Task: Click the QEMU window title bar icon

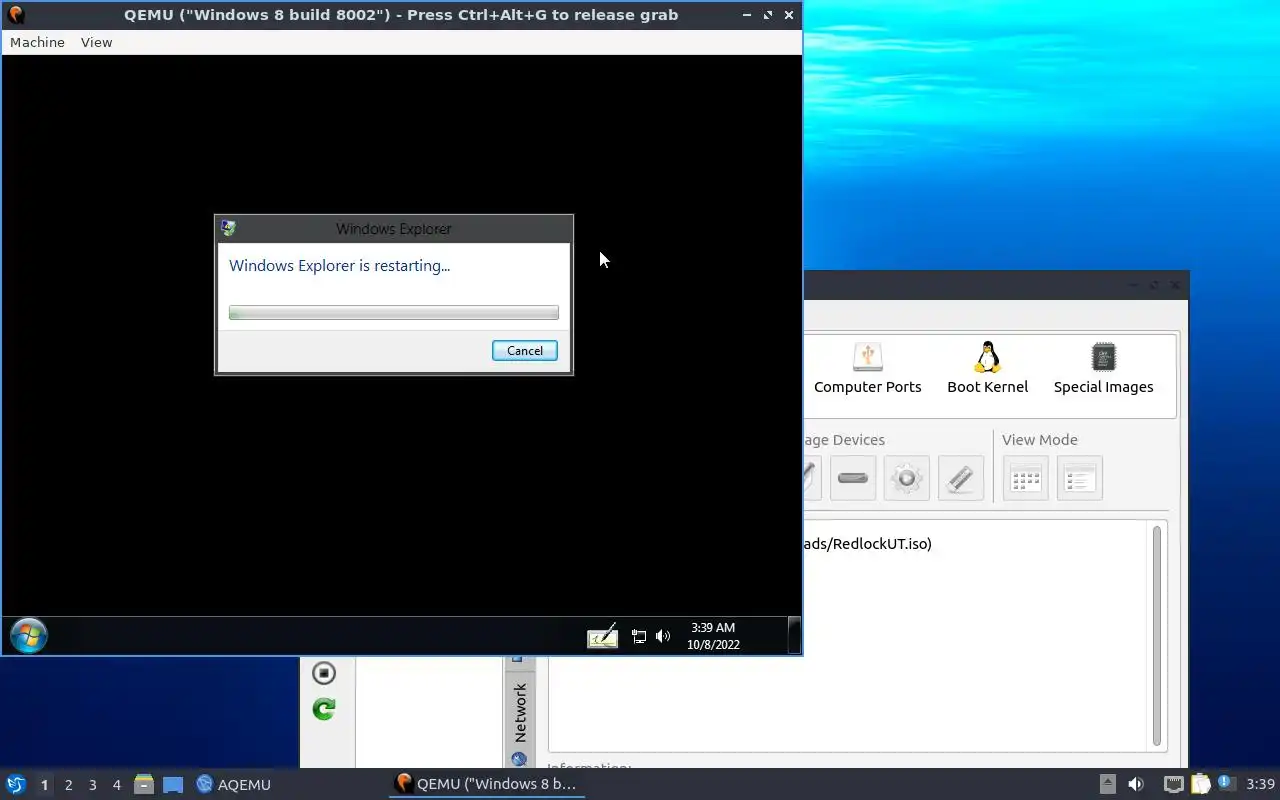Action: pos(16,15)
